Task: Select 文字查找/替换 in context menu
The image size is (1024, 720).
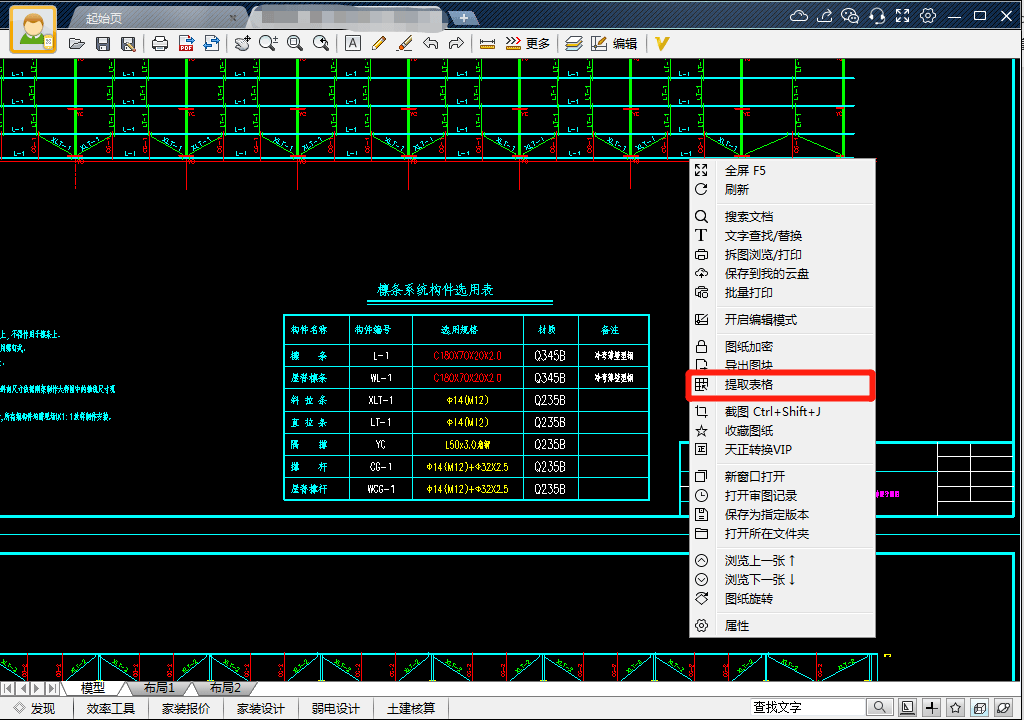Action: (x=763, y=236)
